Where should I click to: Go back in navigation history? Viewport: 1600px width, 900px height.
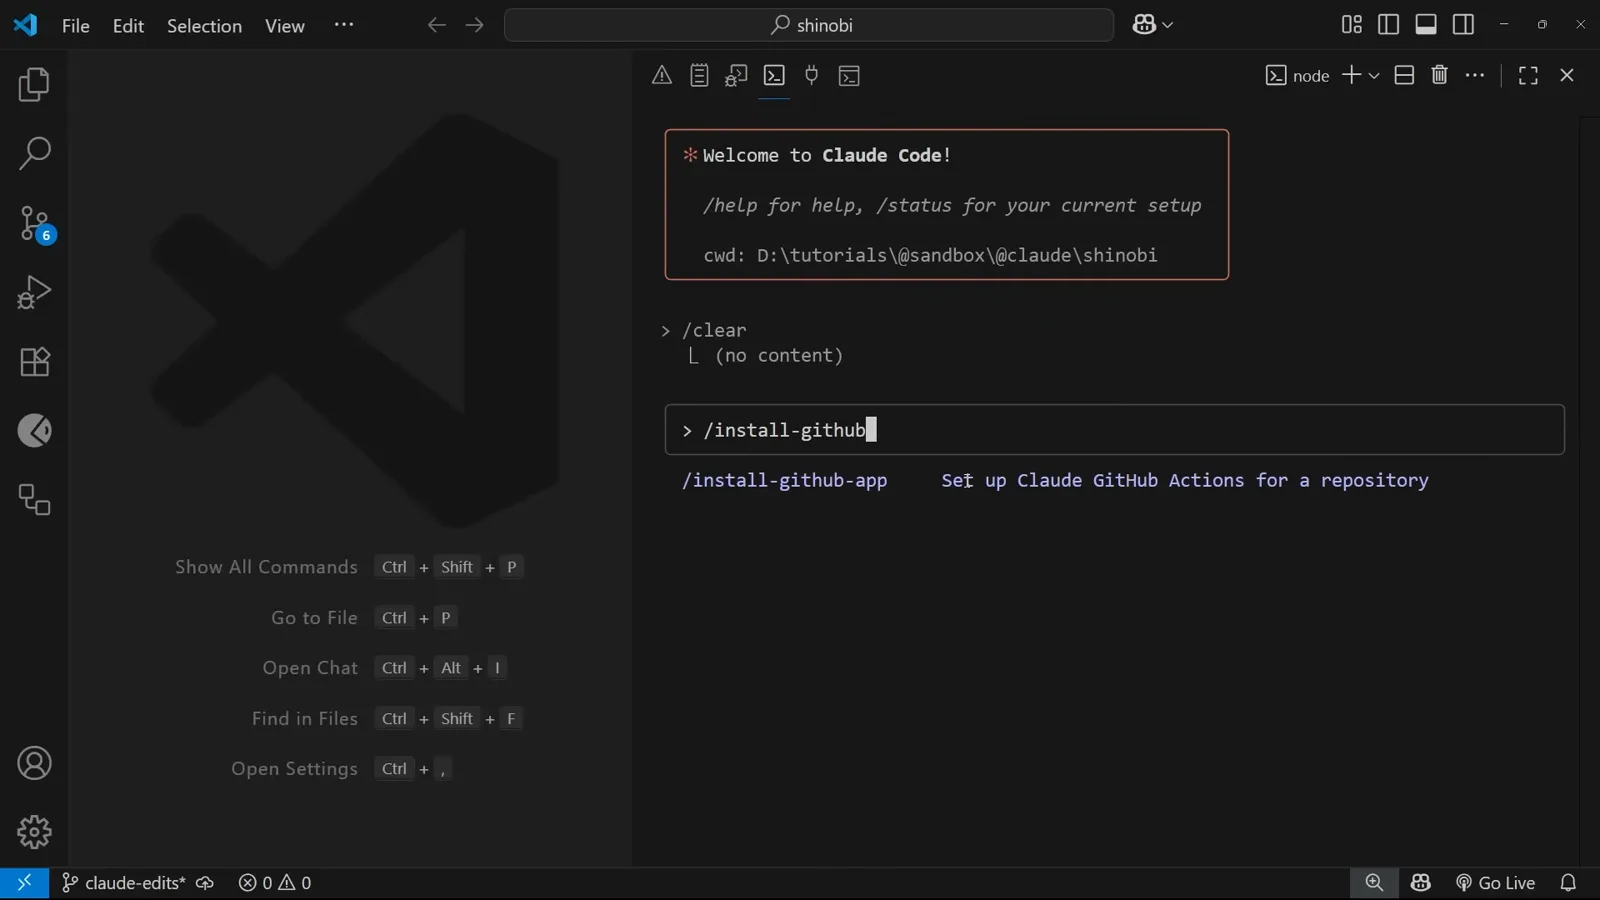point(437,25)
